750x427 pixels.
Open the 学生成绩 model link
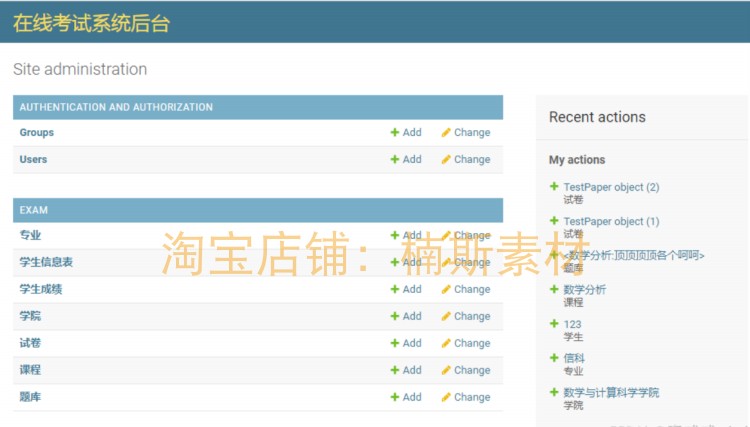41,289
